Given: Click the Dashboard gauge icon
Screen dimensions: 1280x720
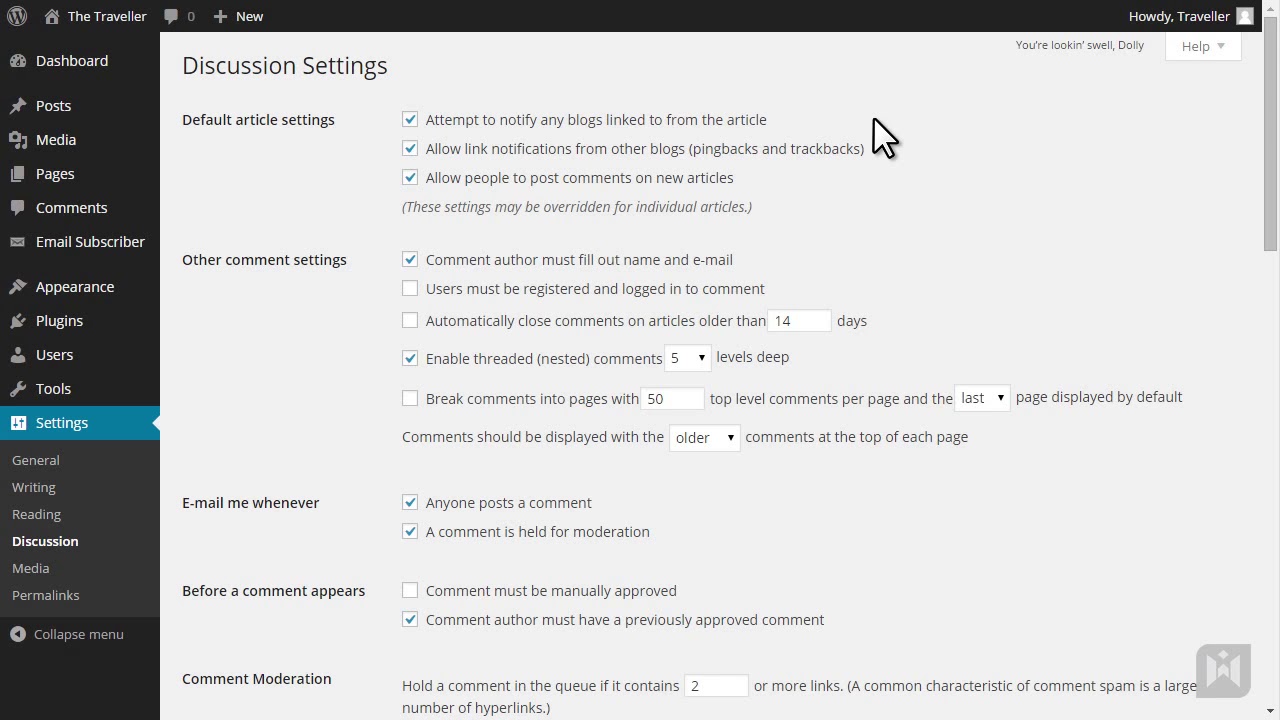Looking at the screenshot, I should (18, 61).
